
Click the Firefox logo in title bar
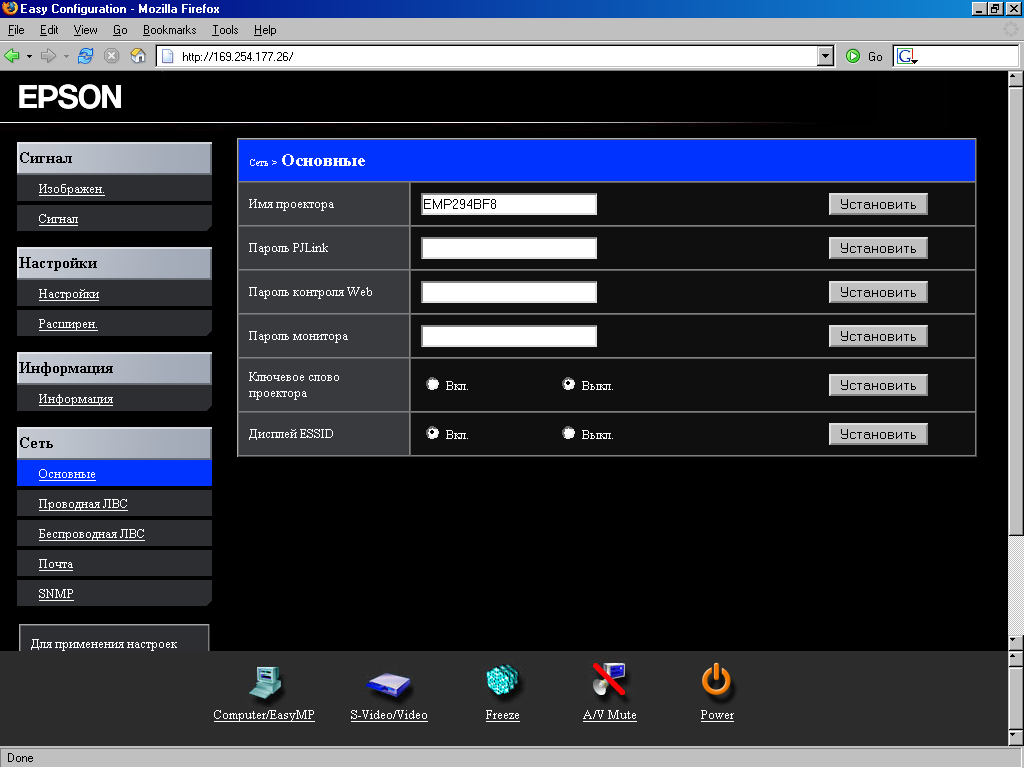[10, 8]
